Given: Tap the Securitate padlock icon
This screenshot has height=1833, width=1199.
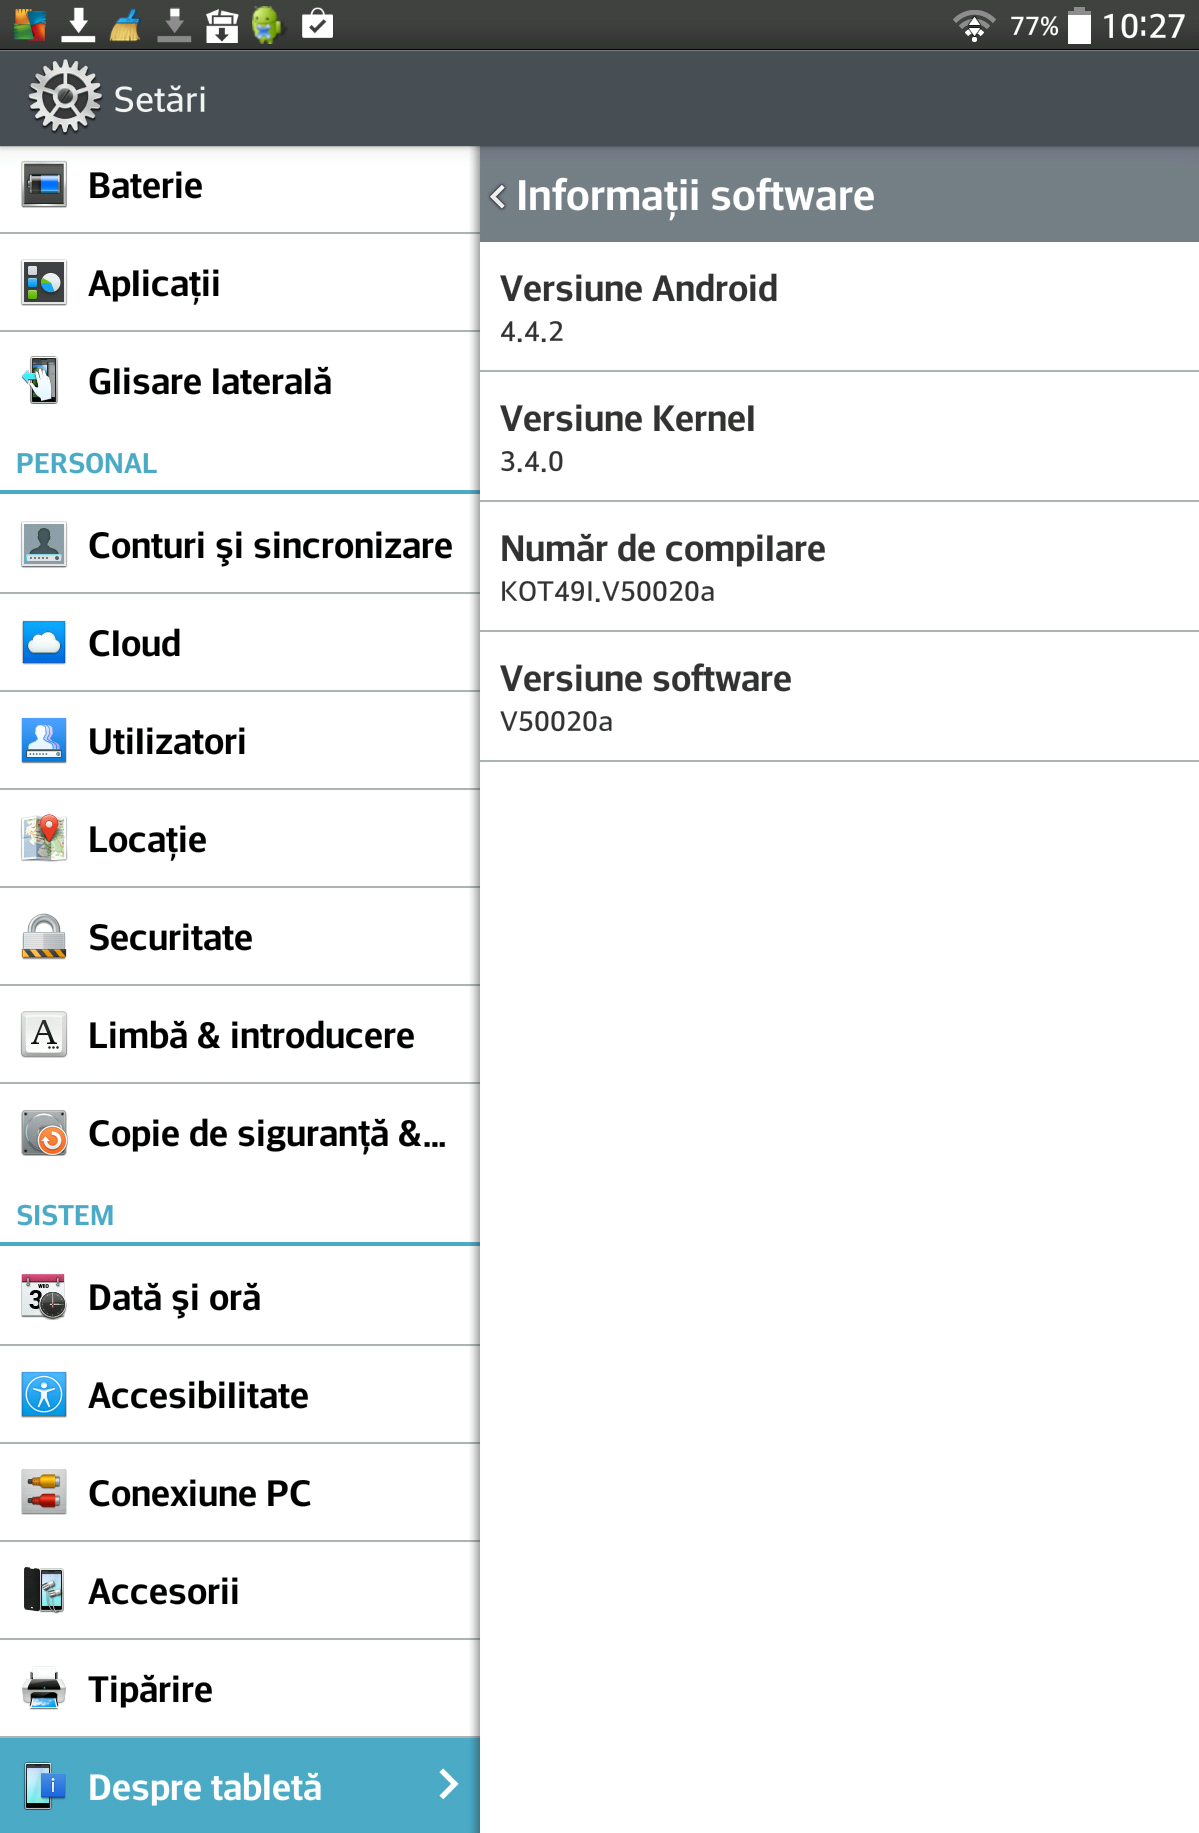Looking at the screenshot, I should [x=44, y=937].
